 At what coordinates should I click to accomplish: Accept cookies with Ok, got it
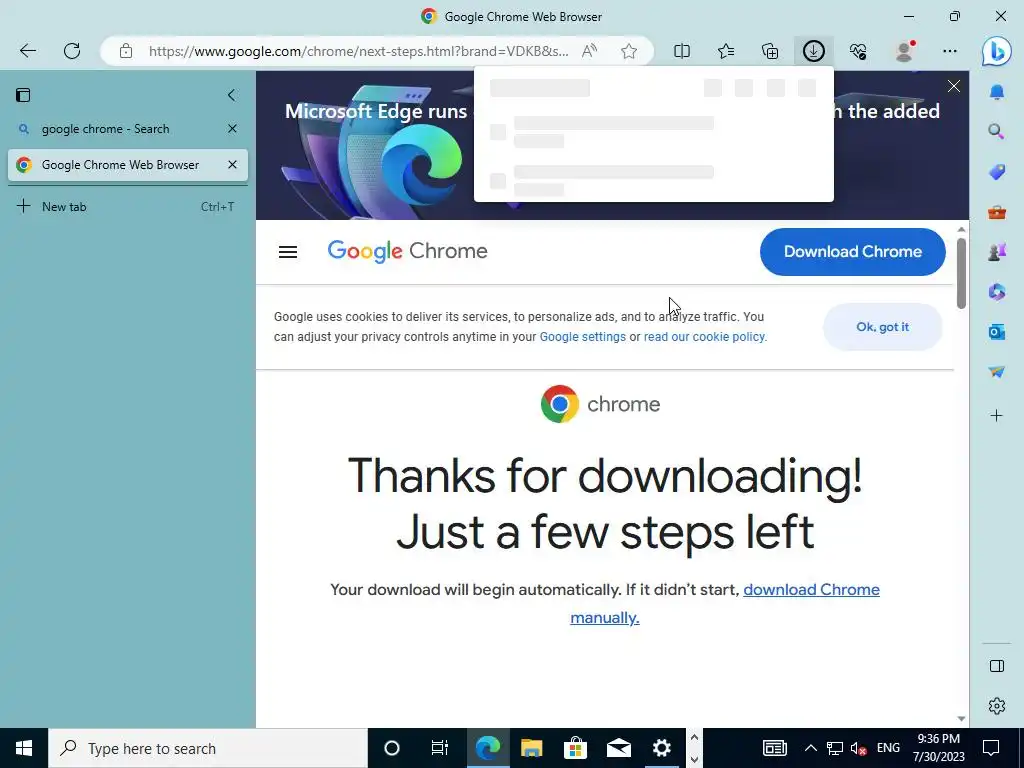[x=882, y=327]
